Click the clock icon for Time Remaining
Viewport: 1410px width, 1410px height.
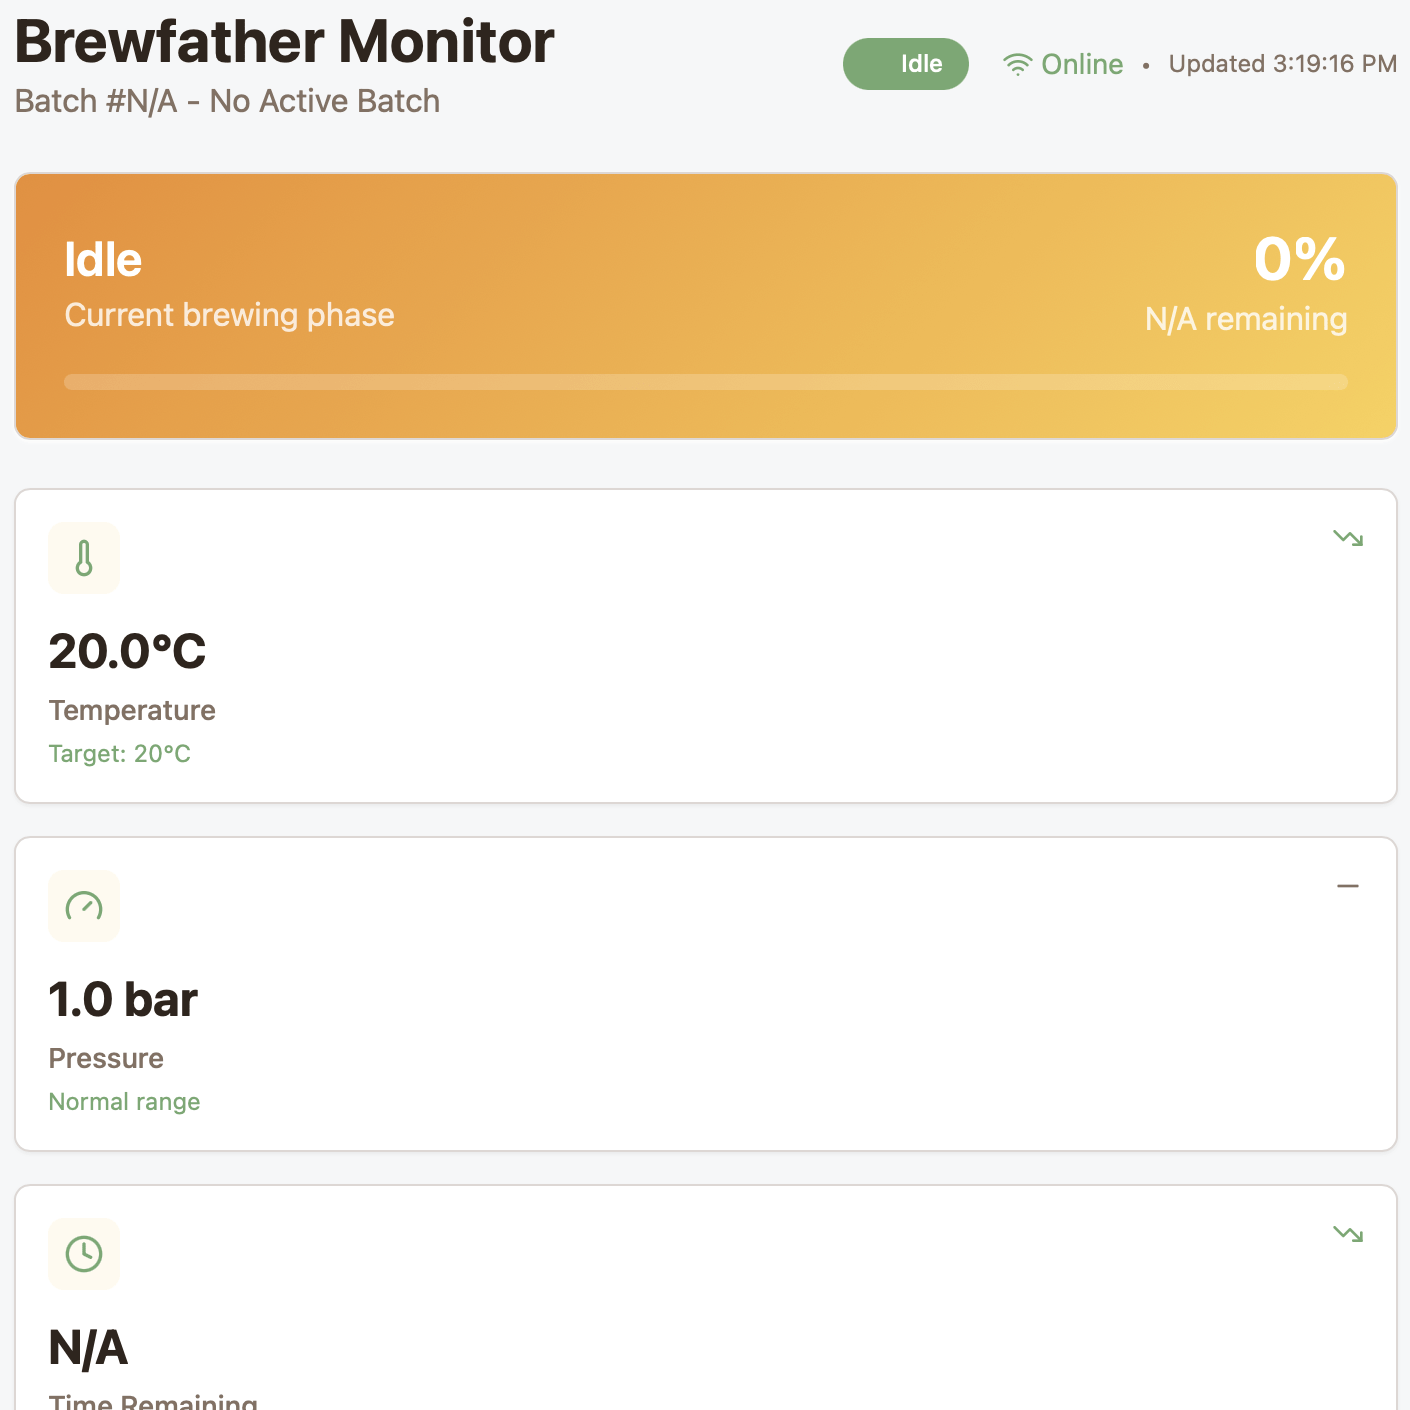[84, 1254]
